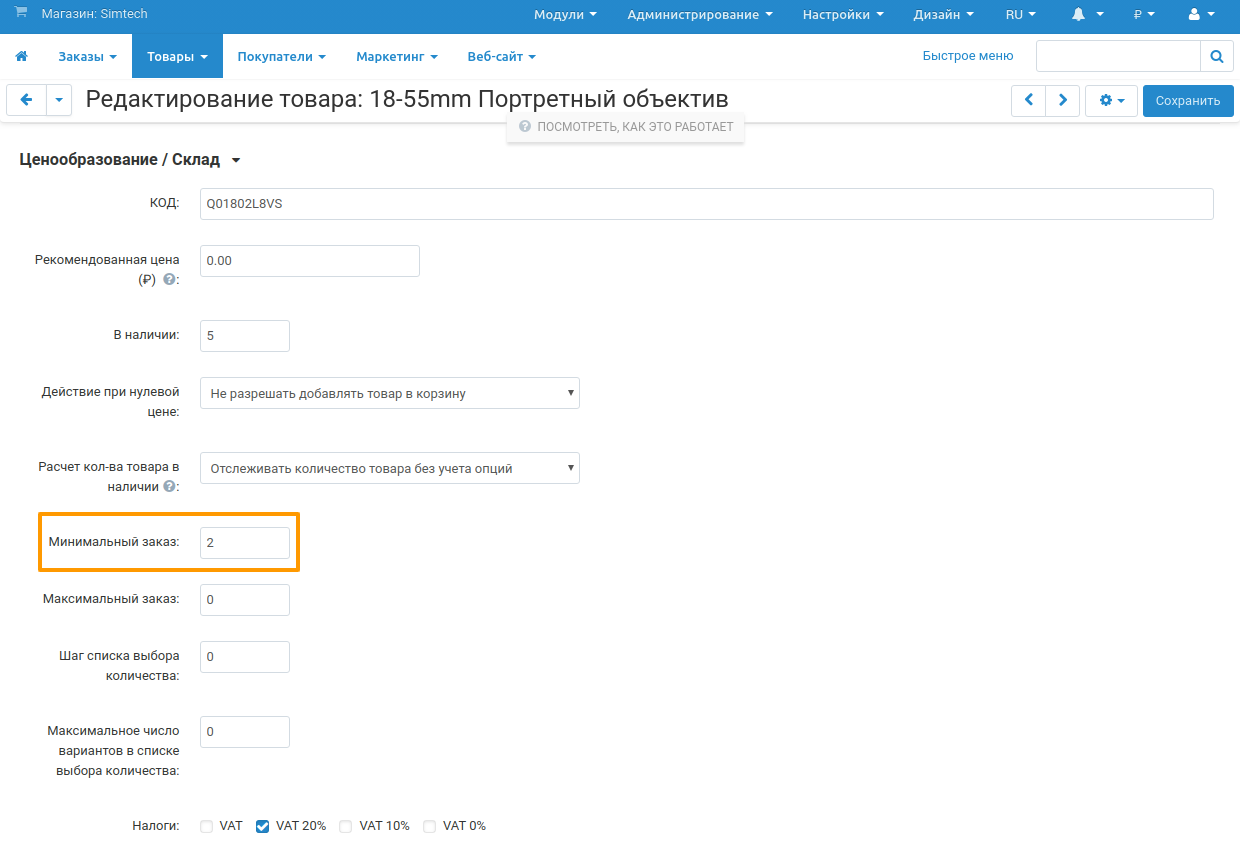1240x852 pixels.
Task: Enable the VAT 0% checkbox
Action: coord(430,826)
